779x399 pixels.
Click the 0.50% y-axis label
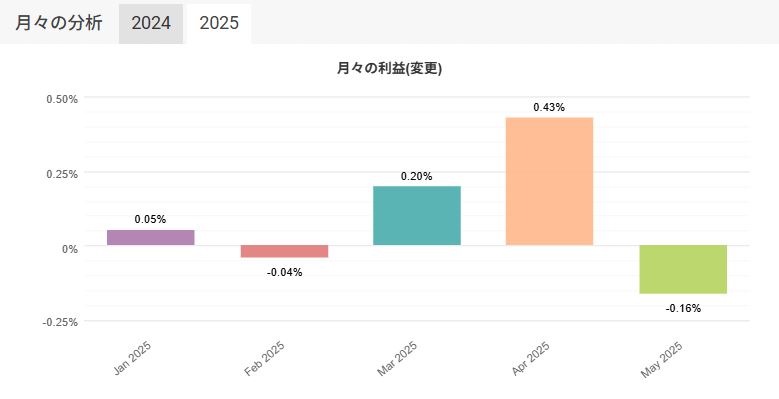pos(62,99)
